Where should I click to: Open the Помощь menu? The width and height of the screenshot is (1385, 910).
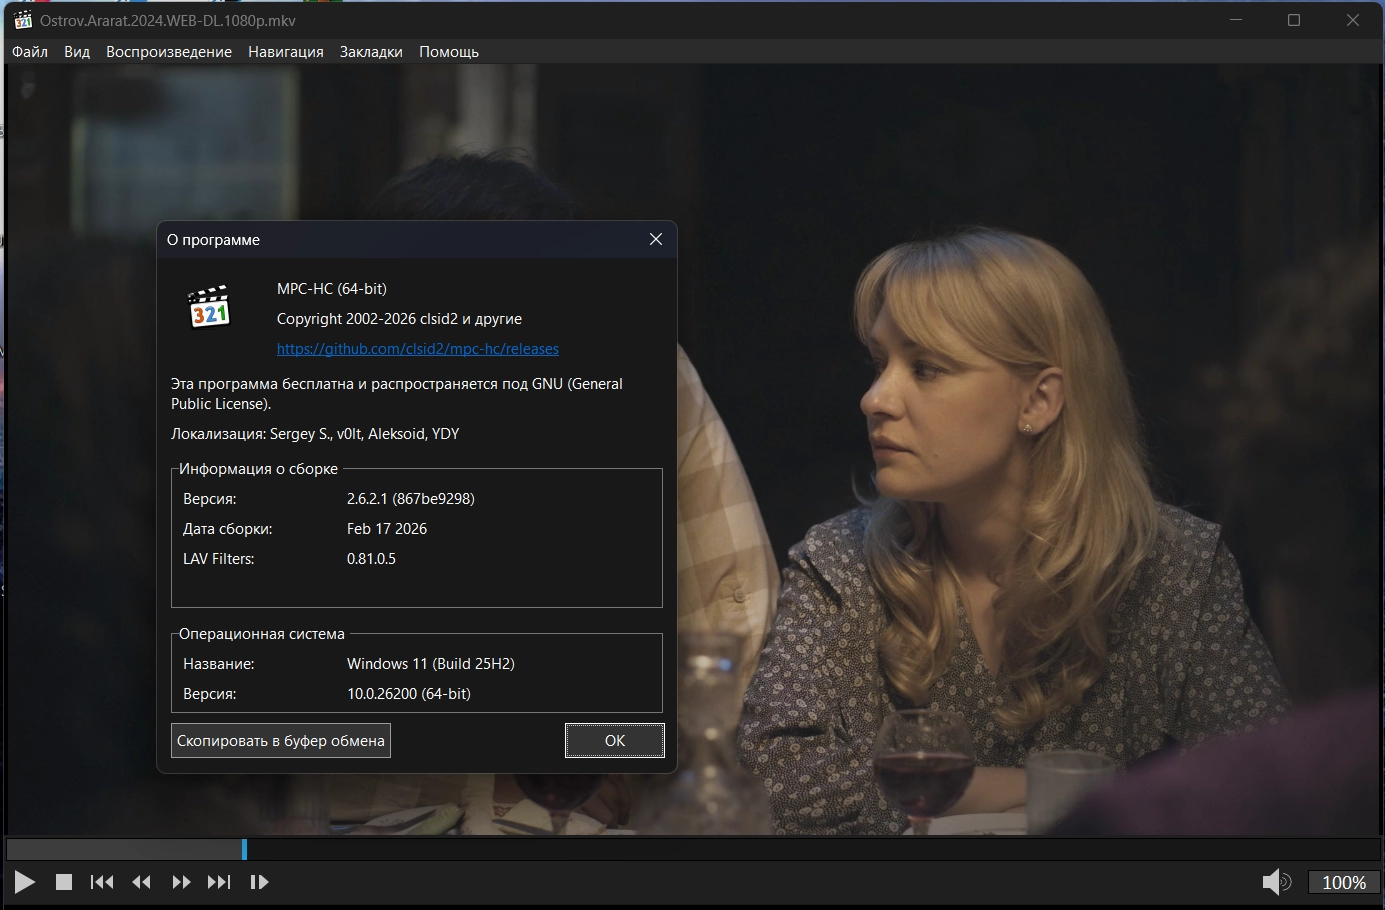449,52
